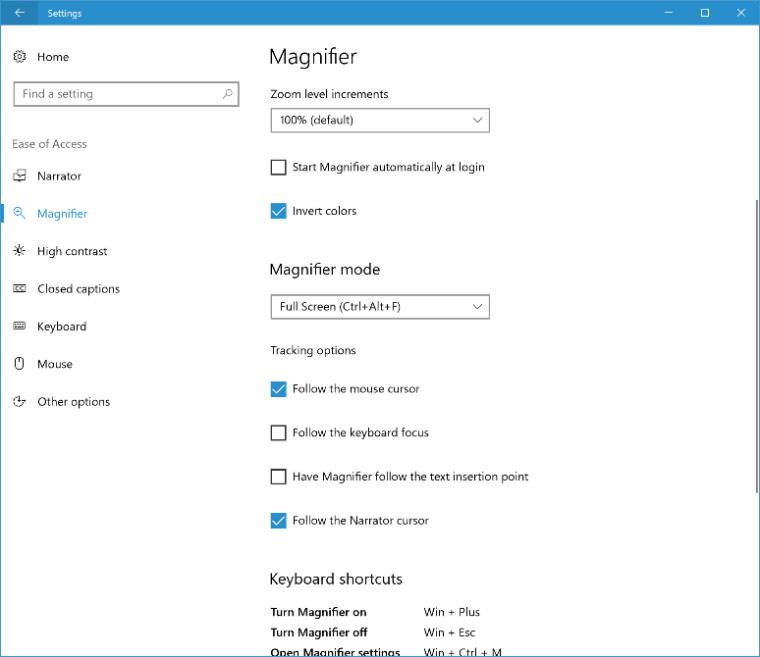Click the back arrow in title bar
The image size is (760, 657).
pos(19,13)
